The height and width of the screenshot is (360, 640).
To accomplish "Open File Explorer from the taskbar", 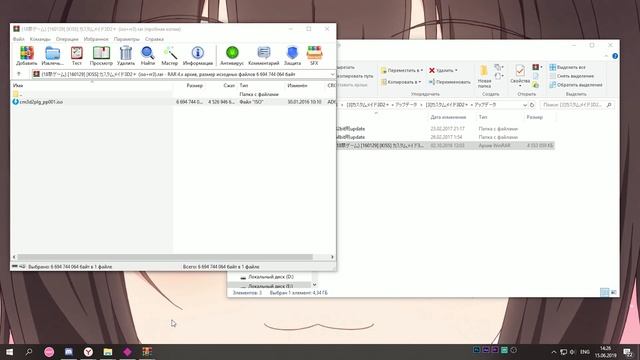I will coord(108,351).
